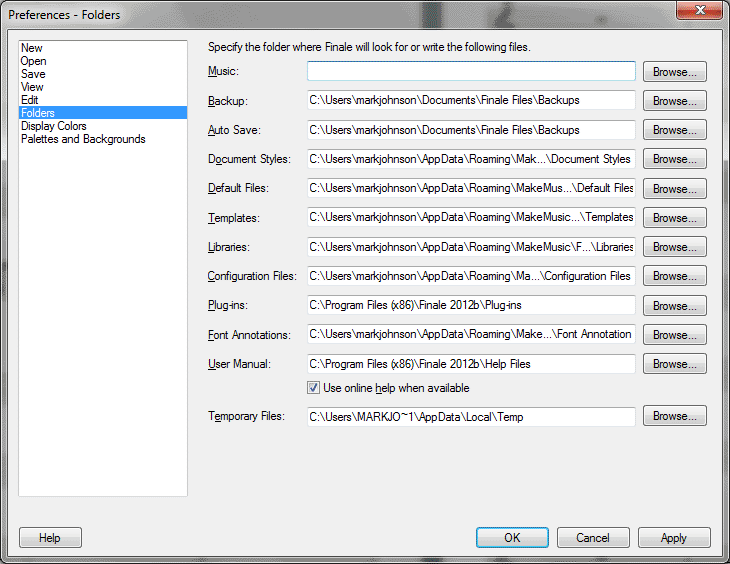Select the New category in the preferences list
The width and height of the screenshot is (730, 564).
[32, 48]
